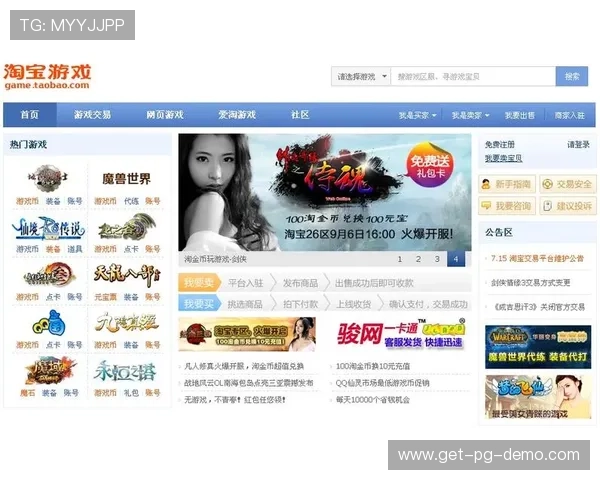Open 《成吉思汗3》关闭官方交易 announcement

pos(539,307)
